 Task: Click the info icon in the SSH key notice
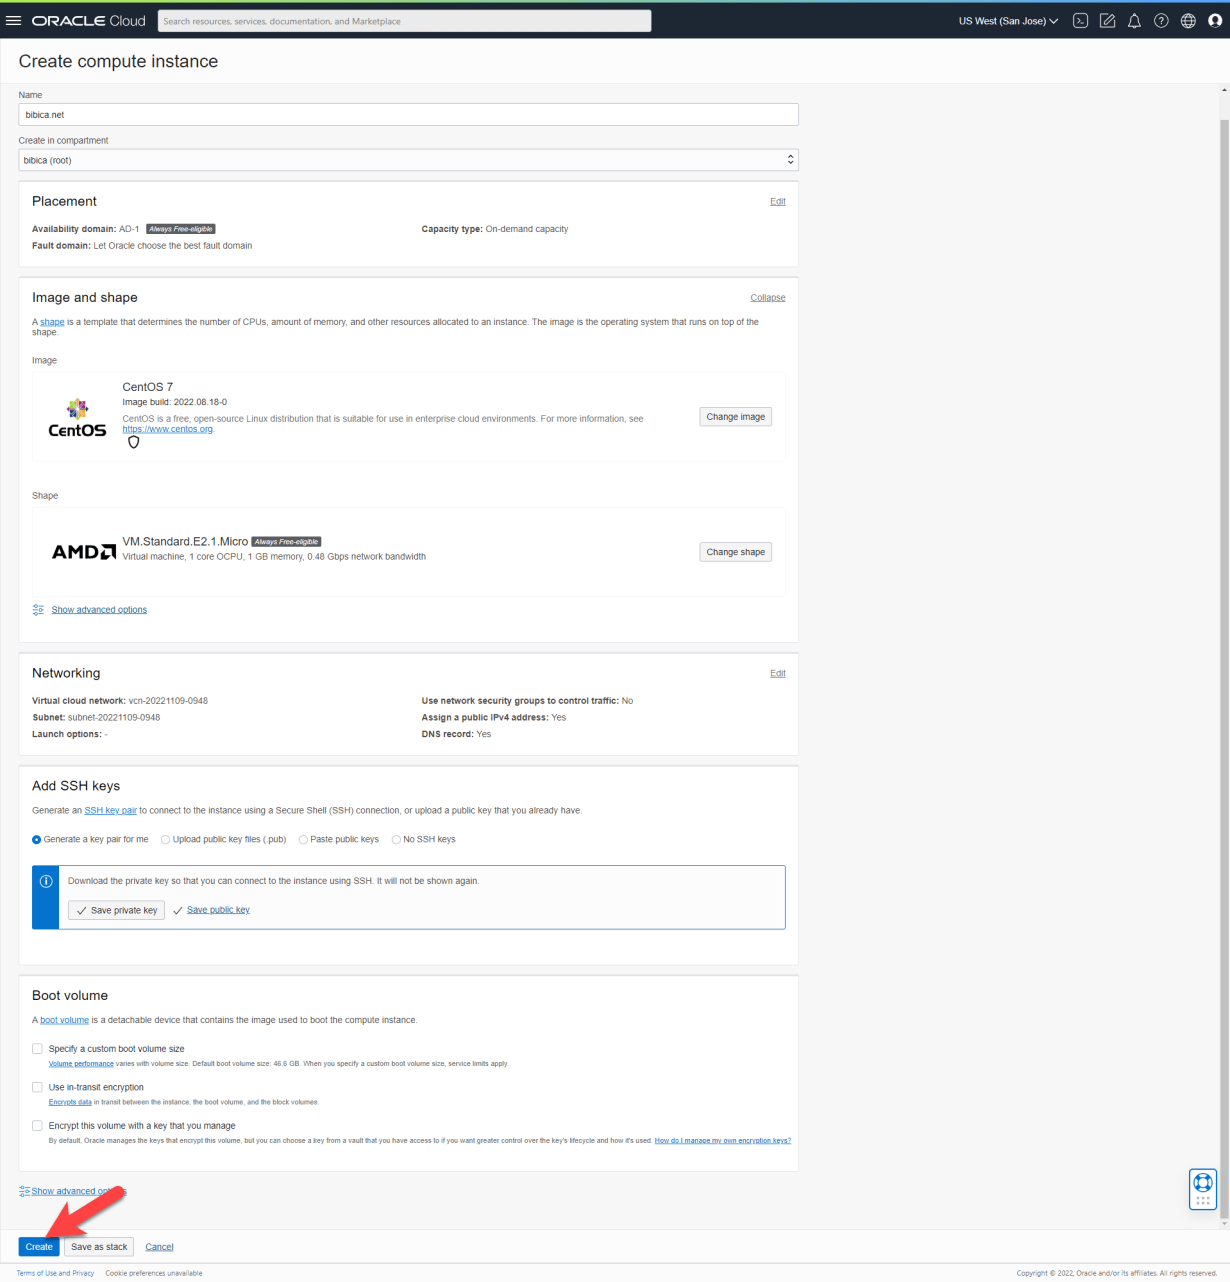(x=46, y=881)
